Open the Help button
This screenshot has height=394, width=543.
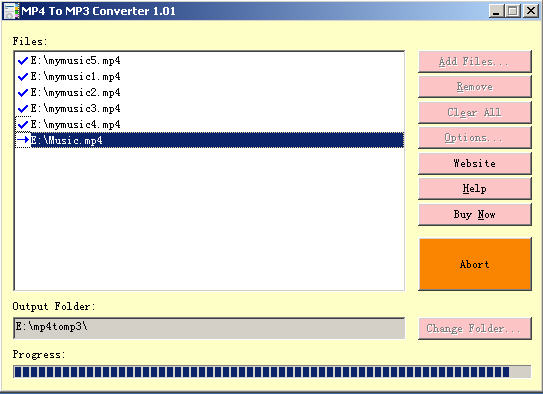coord(475,189)
